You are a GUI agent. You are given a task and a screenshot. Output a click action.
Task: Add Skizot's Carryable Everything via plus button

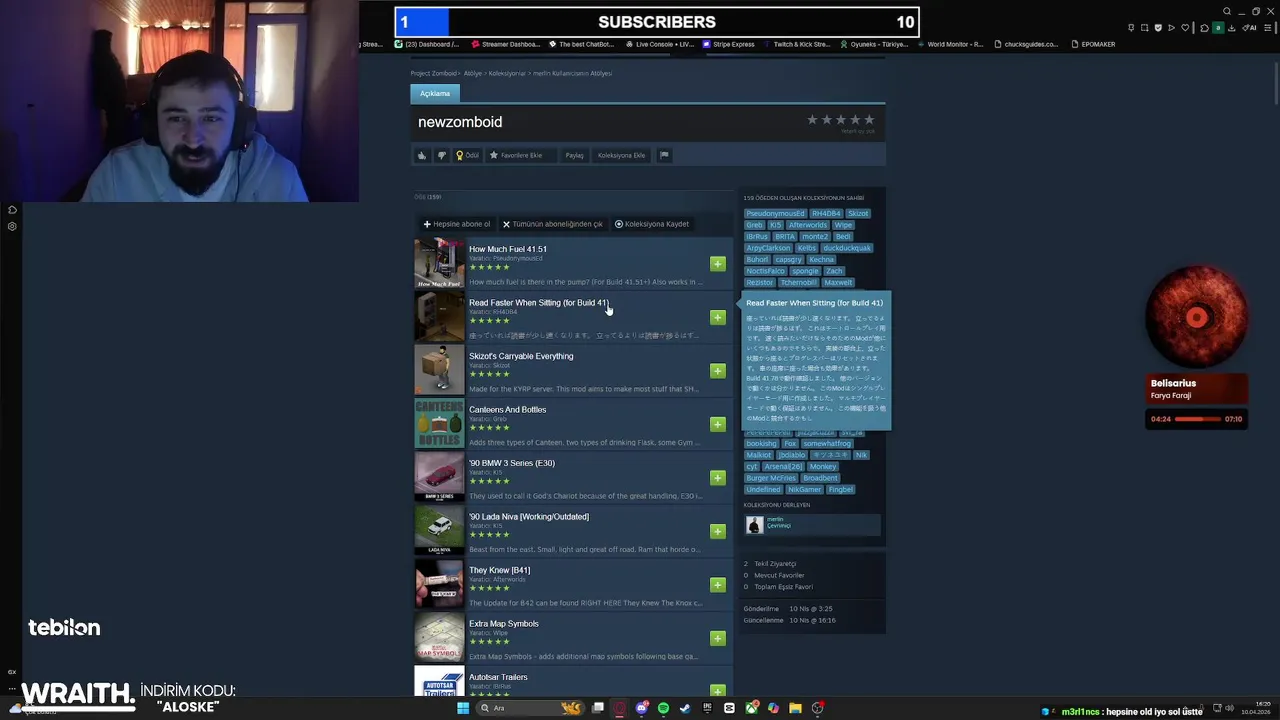(717, 371)
